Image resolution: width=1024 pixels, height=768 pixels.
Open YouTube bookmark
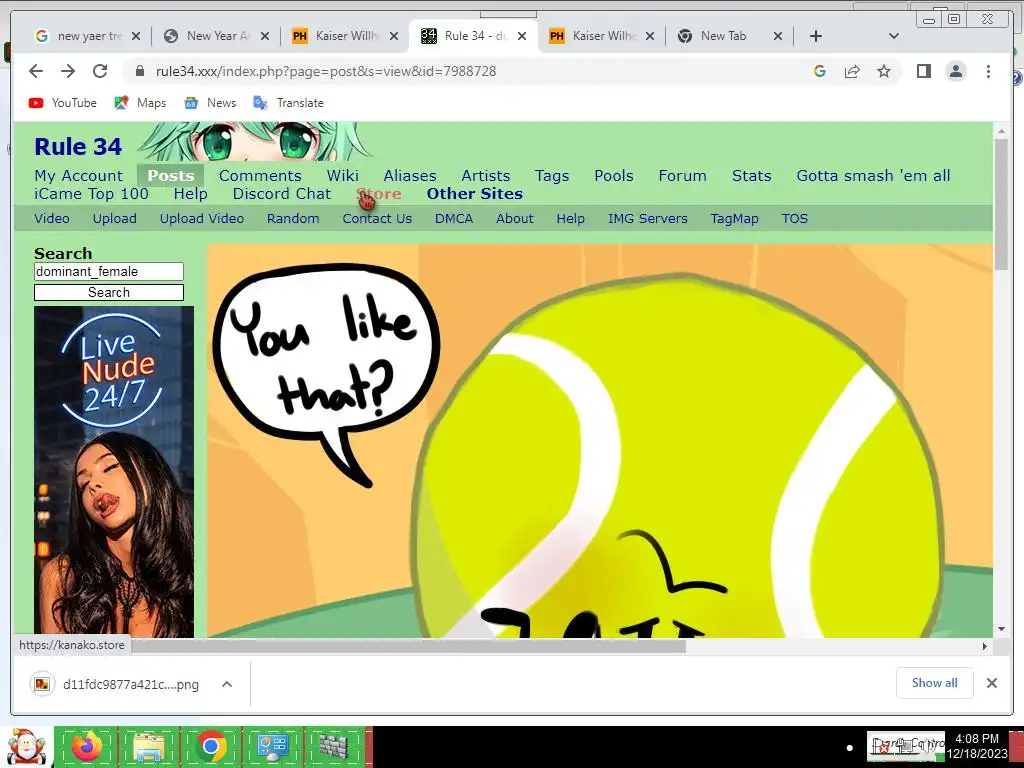pos(63,103)
